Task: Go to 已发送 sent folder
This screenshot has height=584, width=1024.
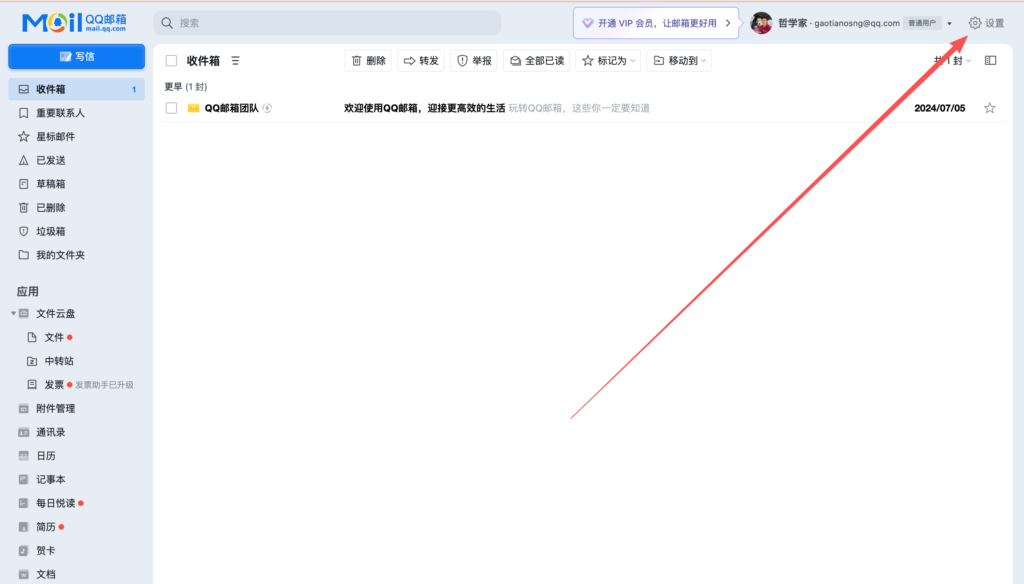Action: tap(50, 160)
